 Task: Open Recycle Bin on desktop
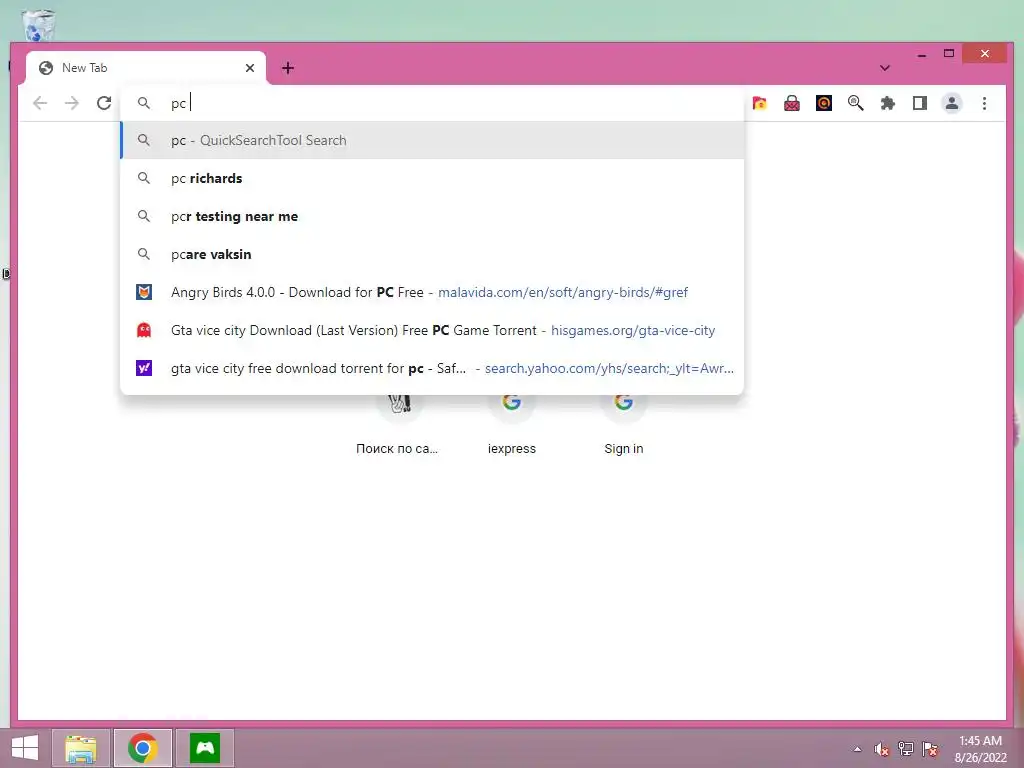(39, 25)
